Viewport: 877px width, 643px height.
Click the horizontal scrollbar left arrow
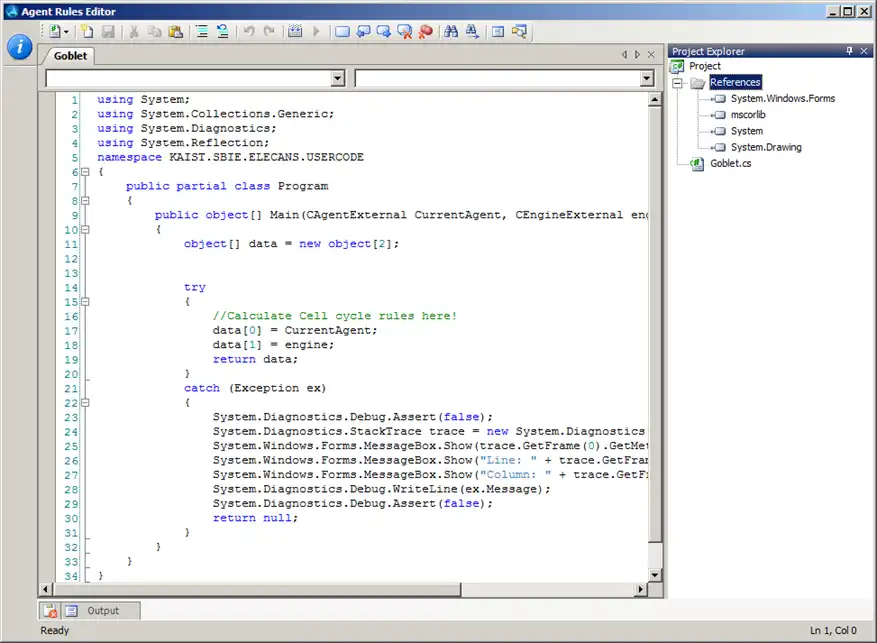click(x=46, y=589)
